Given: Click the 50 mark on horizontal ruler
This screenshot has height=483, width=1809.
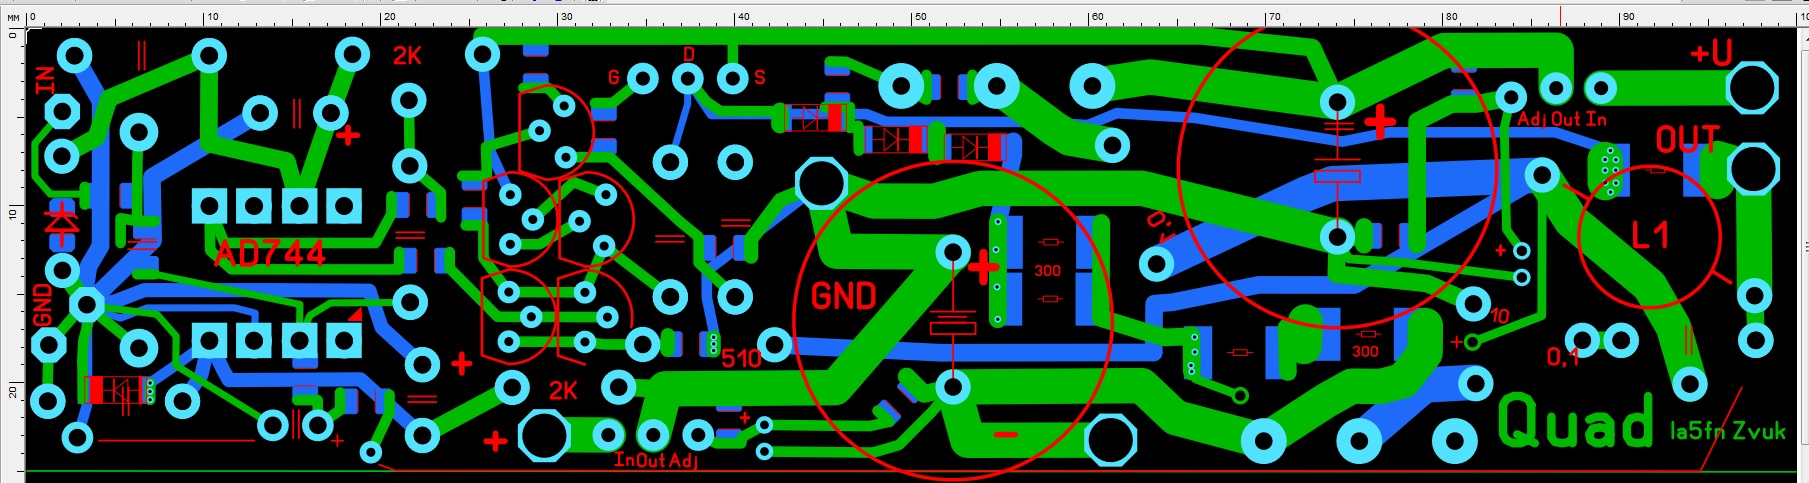Looking at the screenshot, I should [x=920, y=17].
